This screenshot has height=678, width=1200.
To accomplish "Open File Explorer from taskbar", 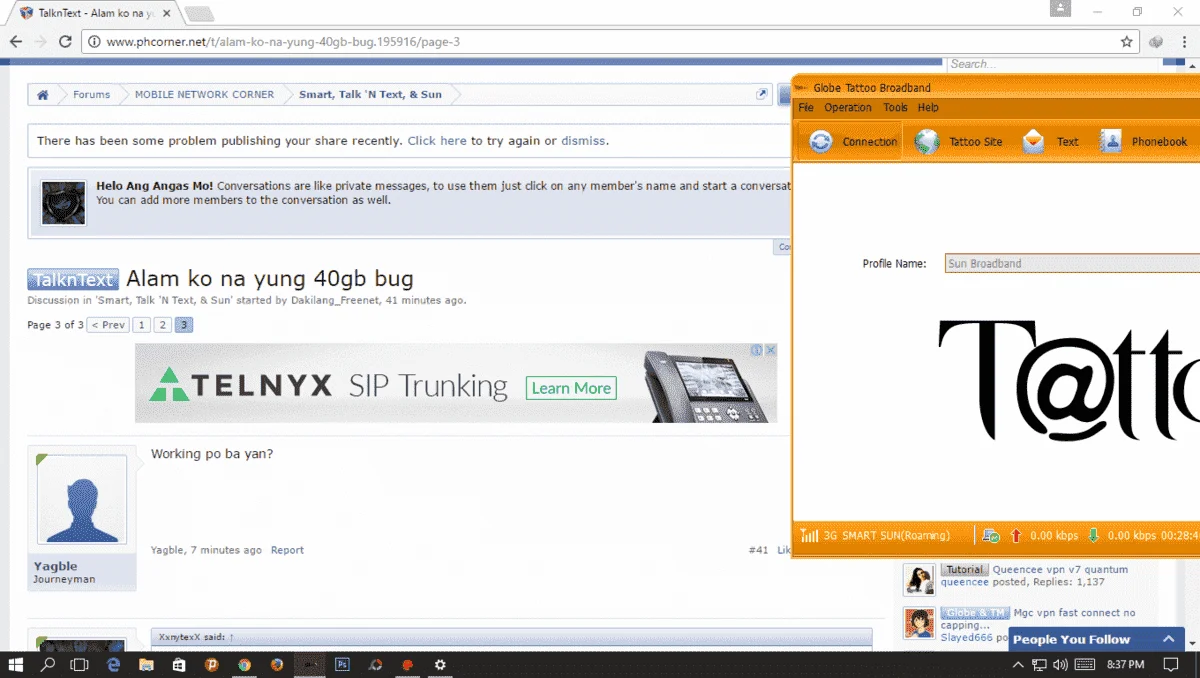I will 145,664.
